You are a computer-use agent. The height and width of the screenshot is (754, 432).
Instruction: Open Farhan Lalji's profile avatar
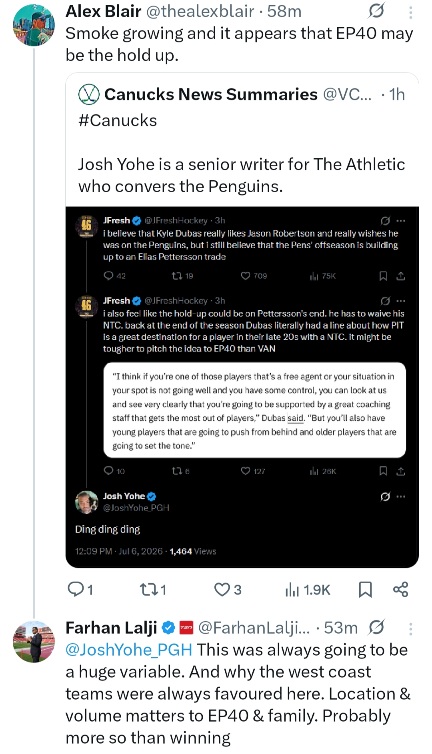pos(34,641)
